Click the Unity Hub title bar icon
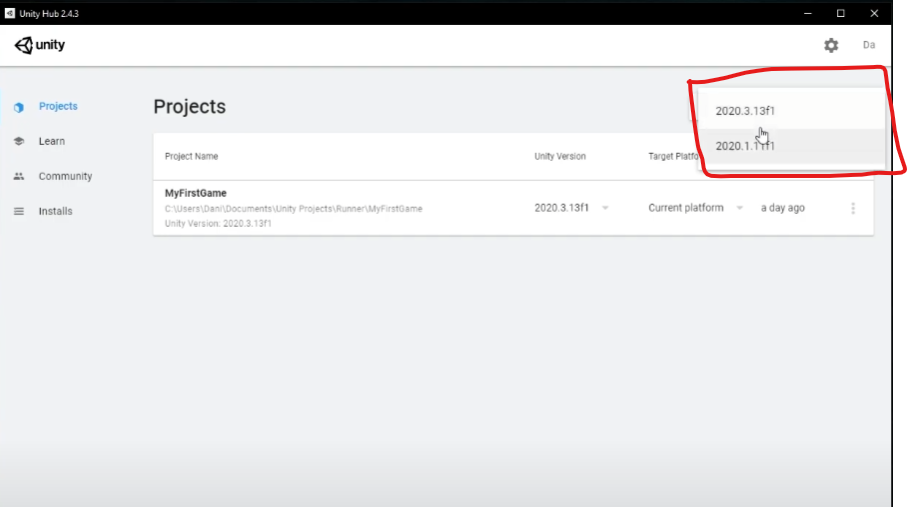The height and width of the screenshot is (507, 909). tap(10, 12)
